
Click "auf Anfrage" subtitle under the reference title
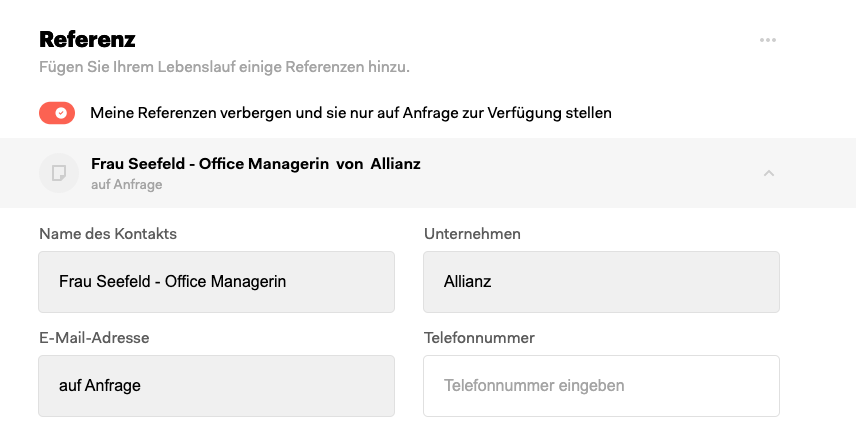click(126, 184)
